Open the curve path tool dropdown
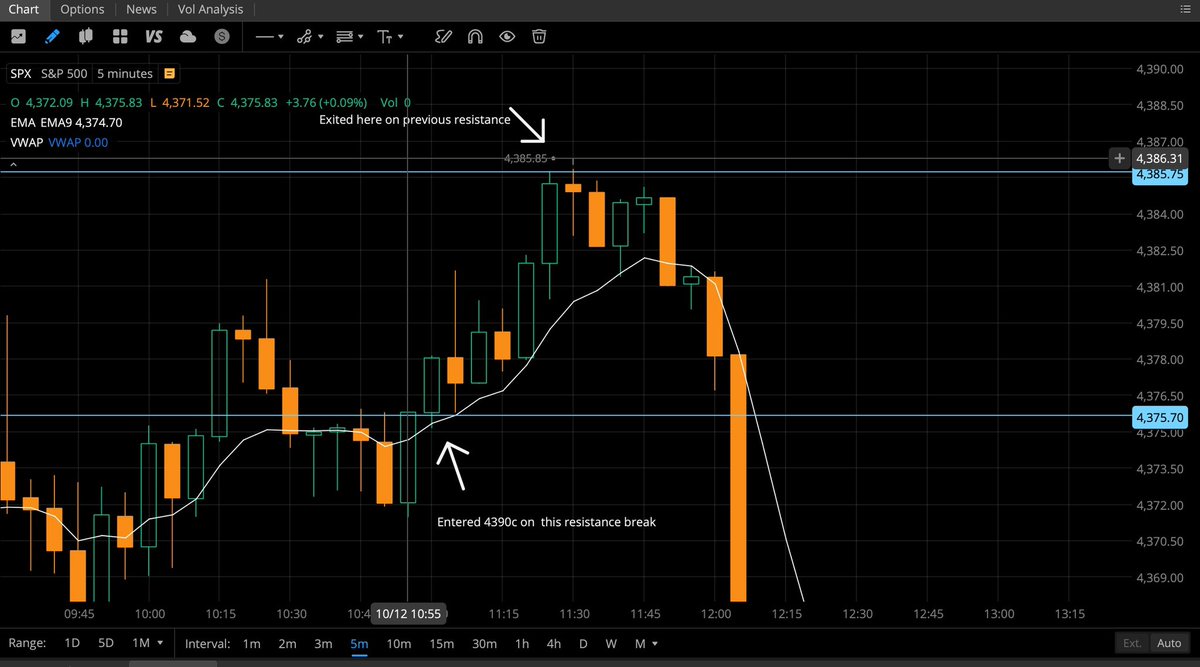 coord(311,36)
